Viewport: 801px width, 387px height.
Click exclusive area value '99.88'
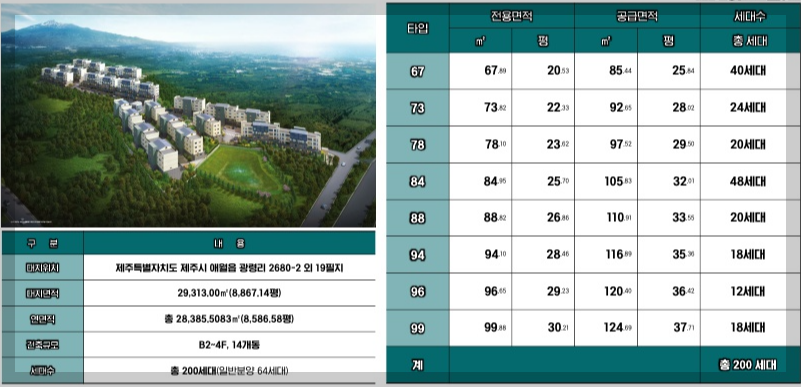coord(495,328)
